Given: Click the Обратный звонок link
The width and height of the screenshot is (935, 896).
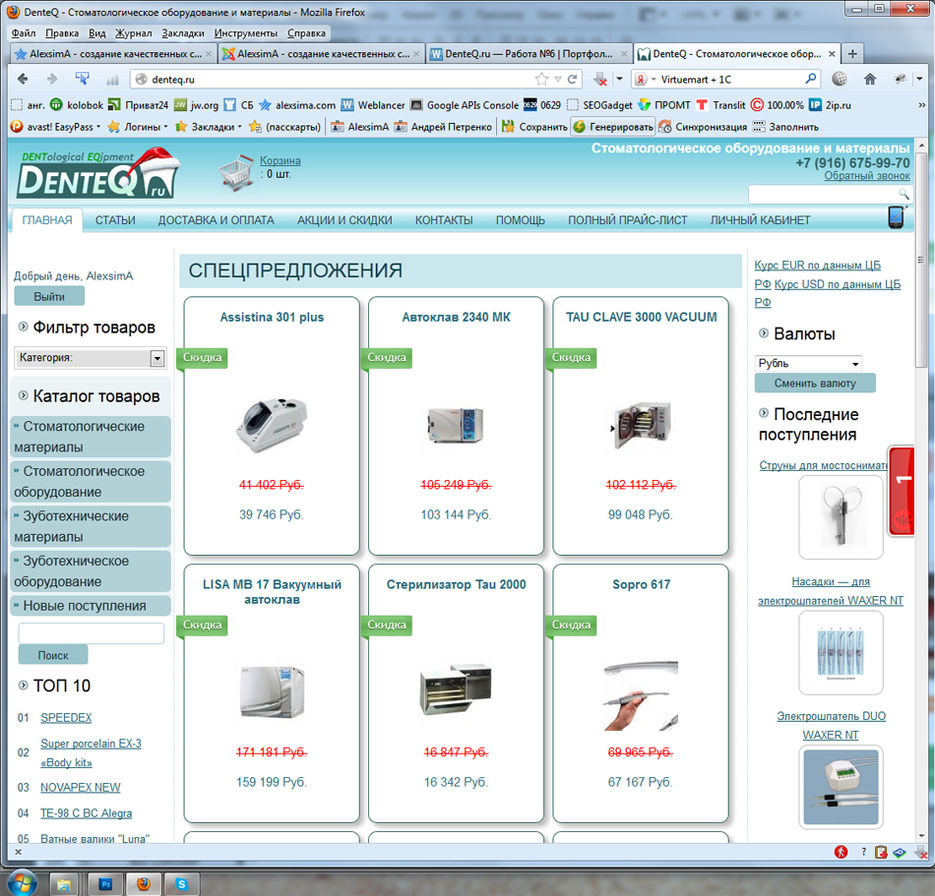Looking at the screenshot, I should click(867, 176).
